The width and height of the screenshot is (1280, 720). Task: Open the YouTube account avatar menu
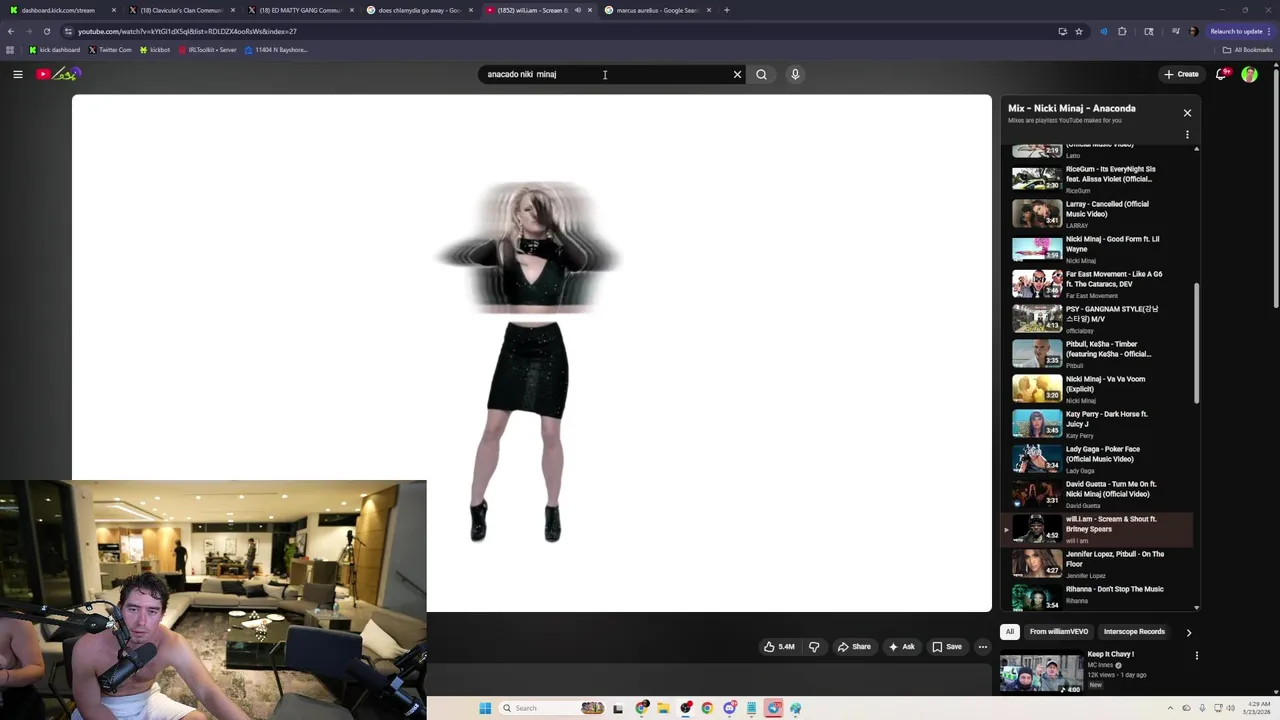(x=1249, y=74)
